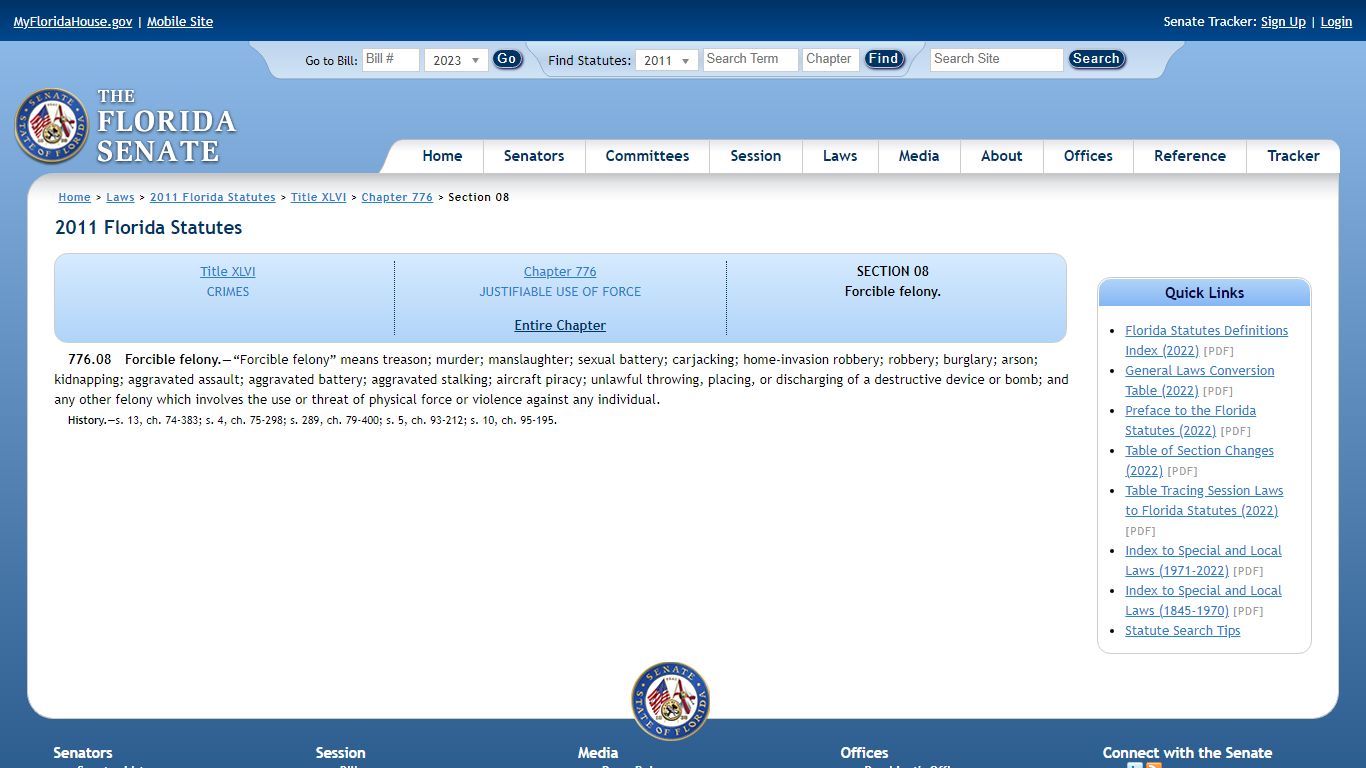Viewport: 1366px width, 768px height.
Task: Focus the Search Site input field
Action: (x=997, y=59)
